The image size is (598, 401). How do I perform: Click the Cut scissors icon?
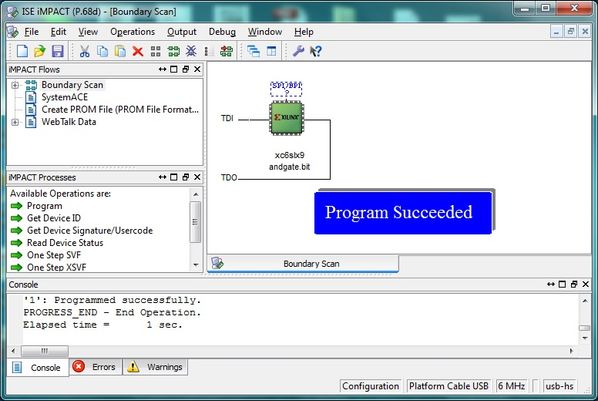pos(84,51)
